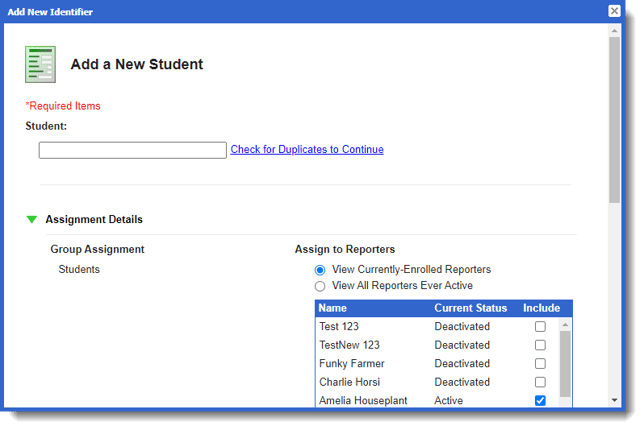Select View All Reporters Ever Active

tap(320, 286)
